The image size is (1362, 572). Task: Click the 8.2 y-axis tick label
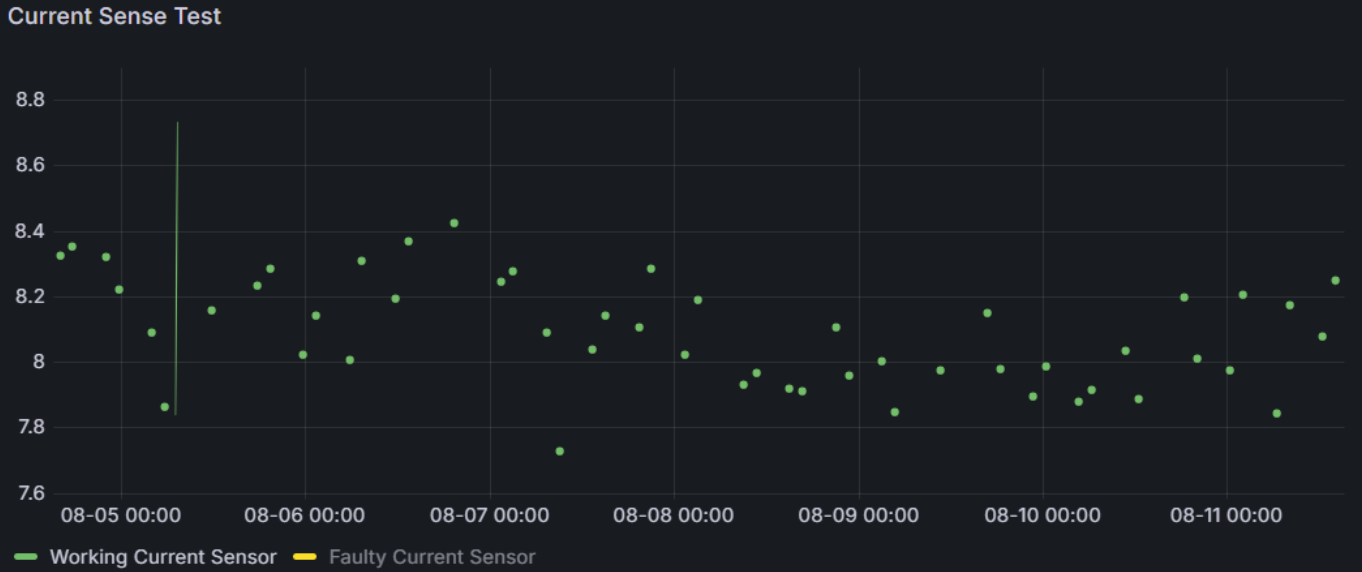tap(30, 297)
